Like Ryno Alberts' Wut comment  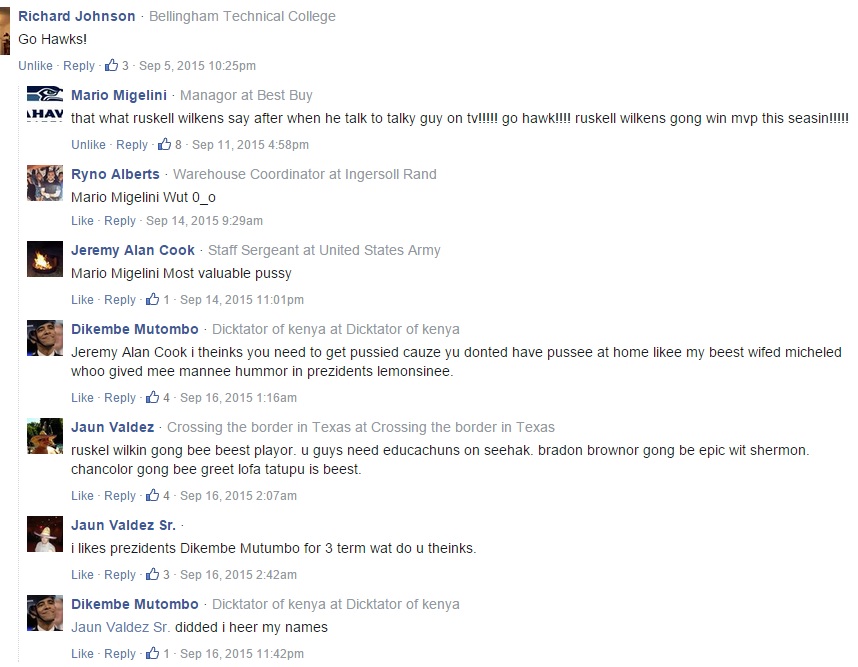[x=82, y=221]
